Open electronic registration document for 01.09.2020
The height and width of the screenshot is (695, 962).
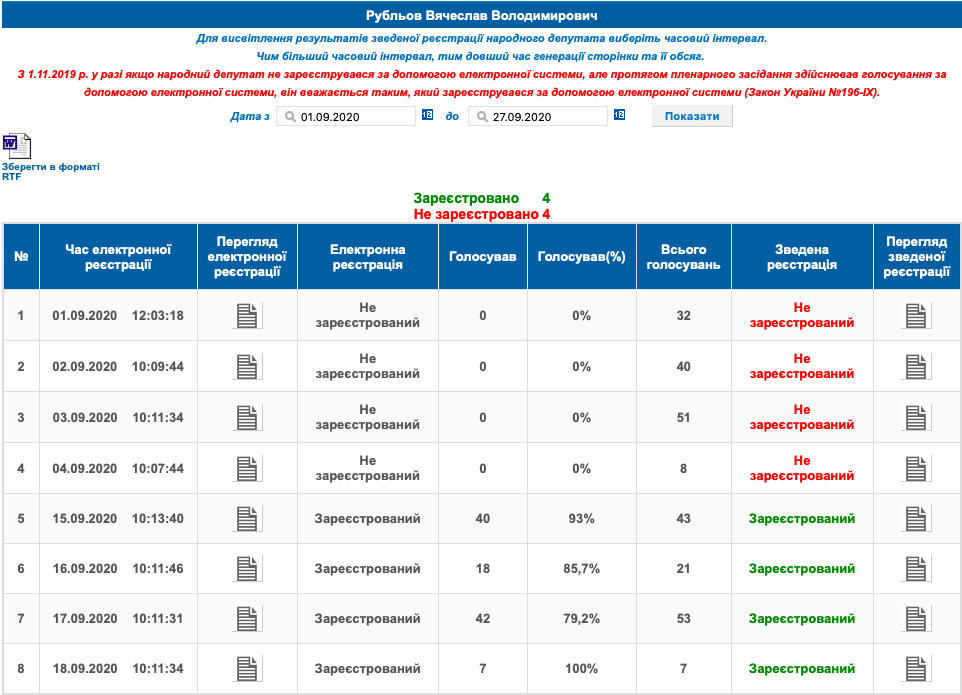pyautogui.click(x=247, y=316)
